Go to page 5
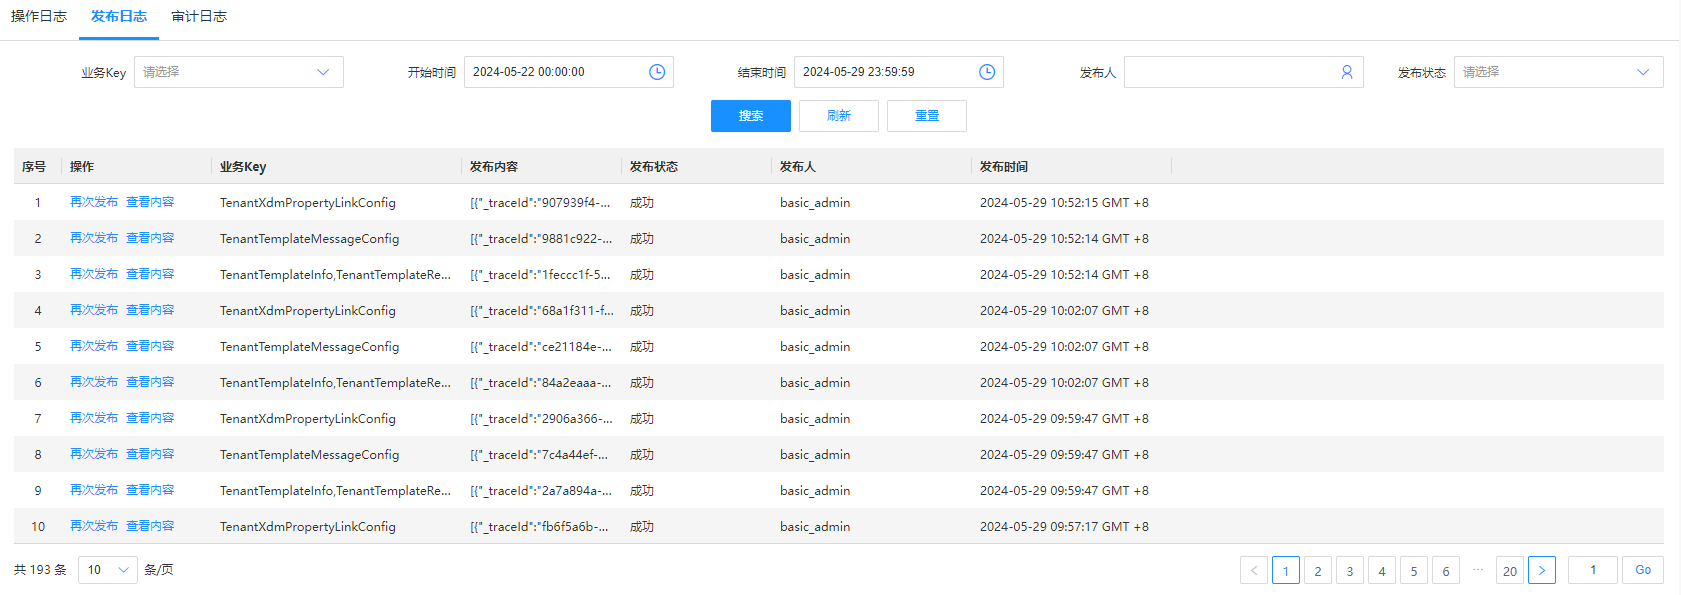This screenshot has width=1681, height=595. [x=1414, y=570]
